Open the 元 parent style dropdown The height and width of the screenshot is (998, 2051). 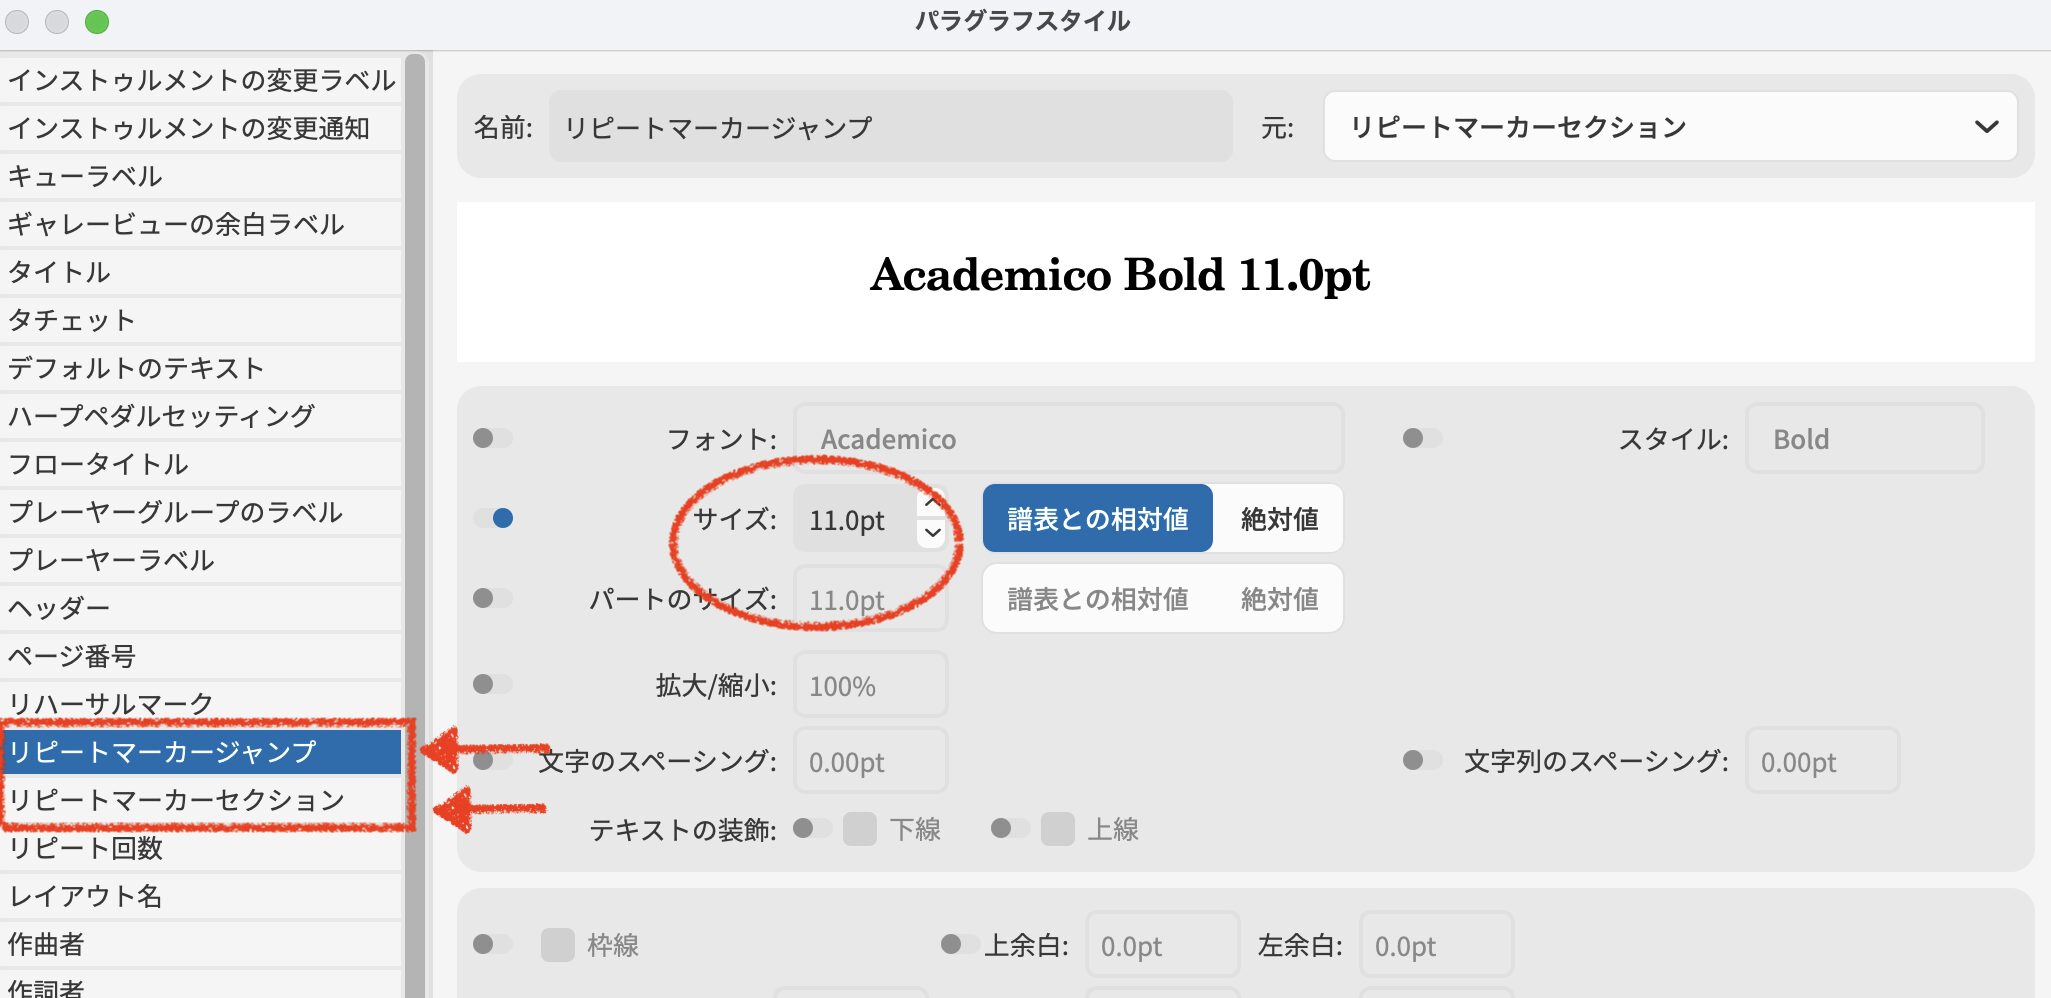[1670, 127]
